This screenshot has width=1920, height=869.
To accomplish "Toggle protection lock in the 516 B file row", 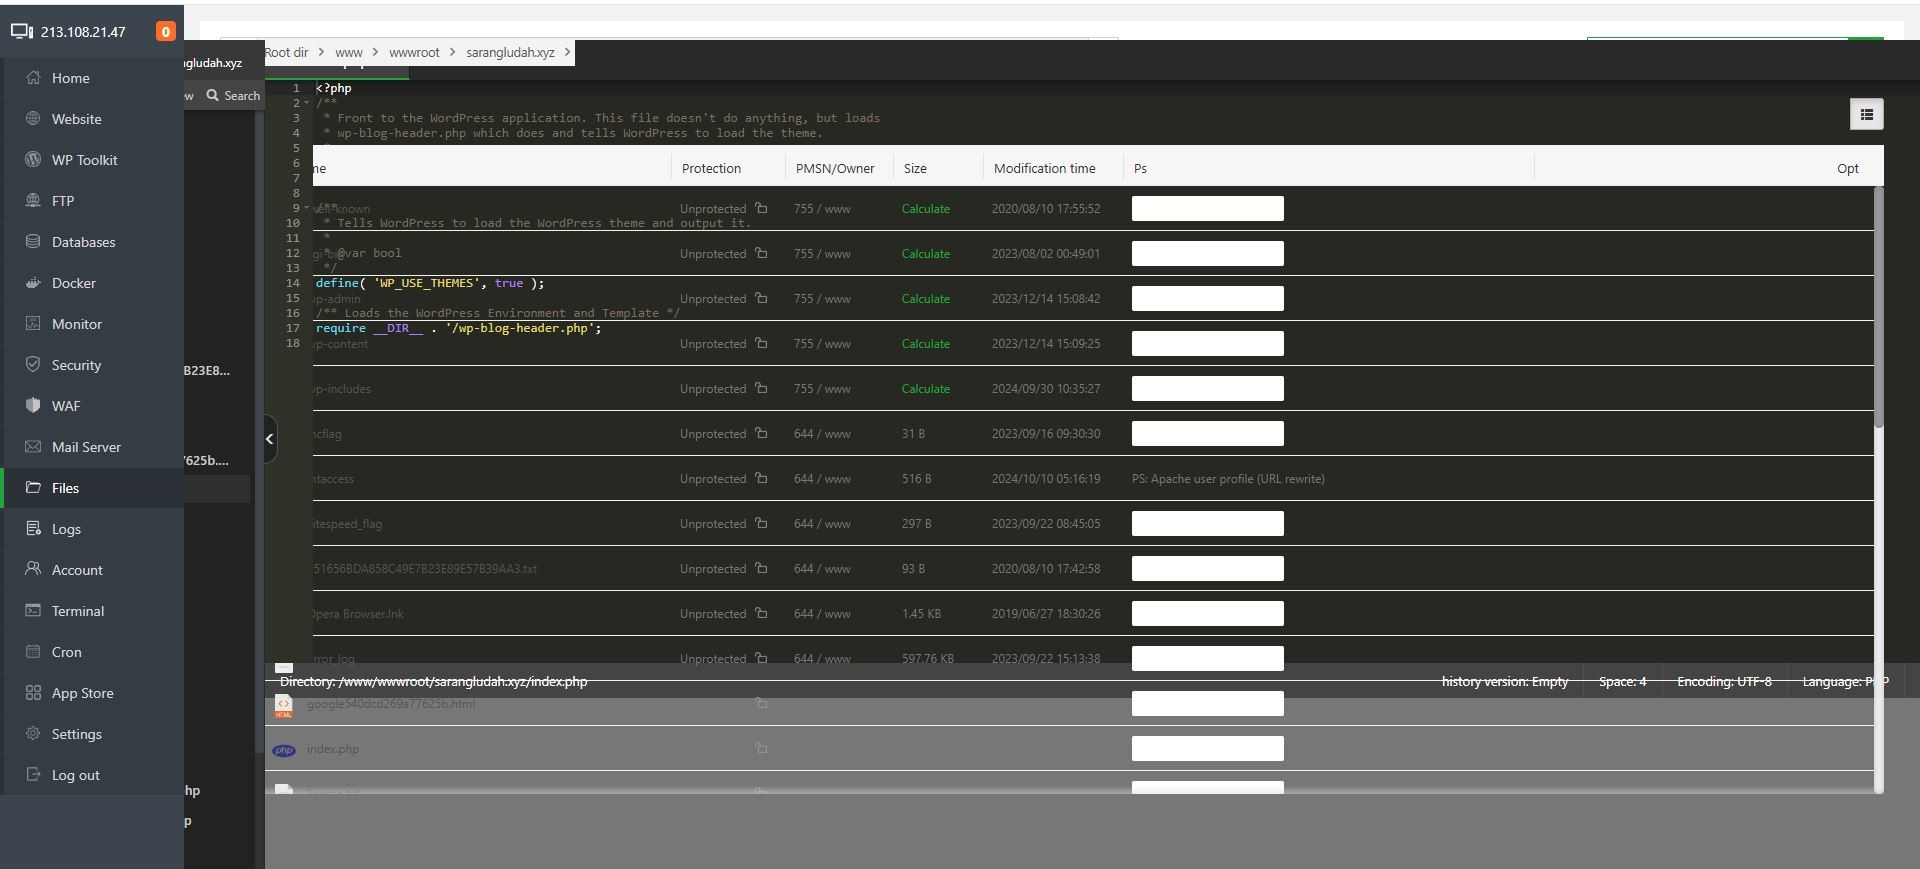I will [x=761, y=478].
